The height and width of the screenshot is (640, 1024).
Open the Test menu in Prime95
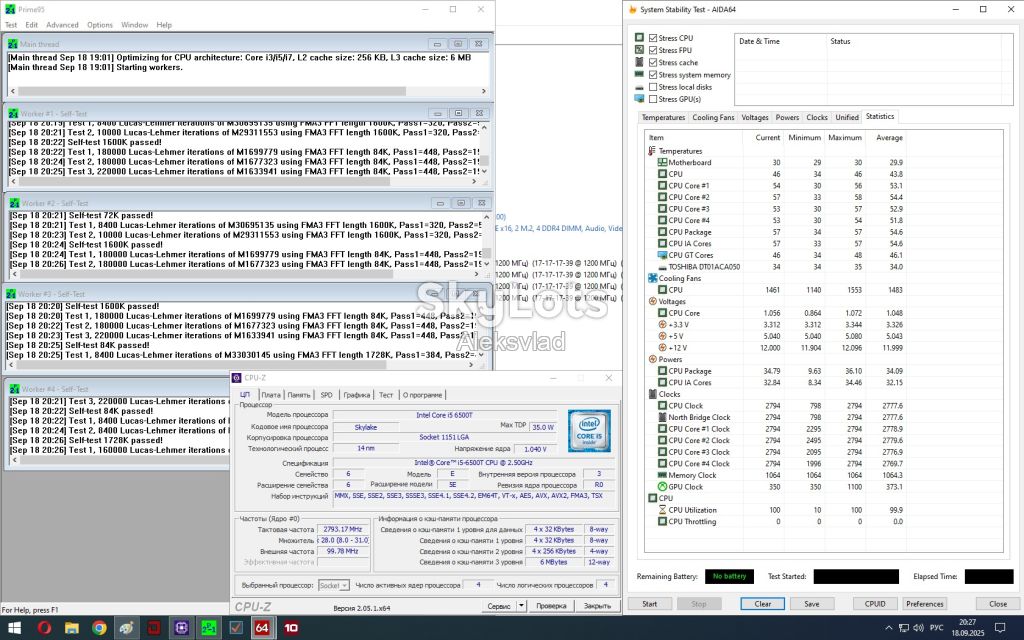(x=11, y=25)
